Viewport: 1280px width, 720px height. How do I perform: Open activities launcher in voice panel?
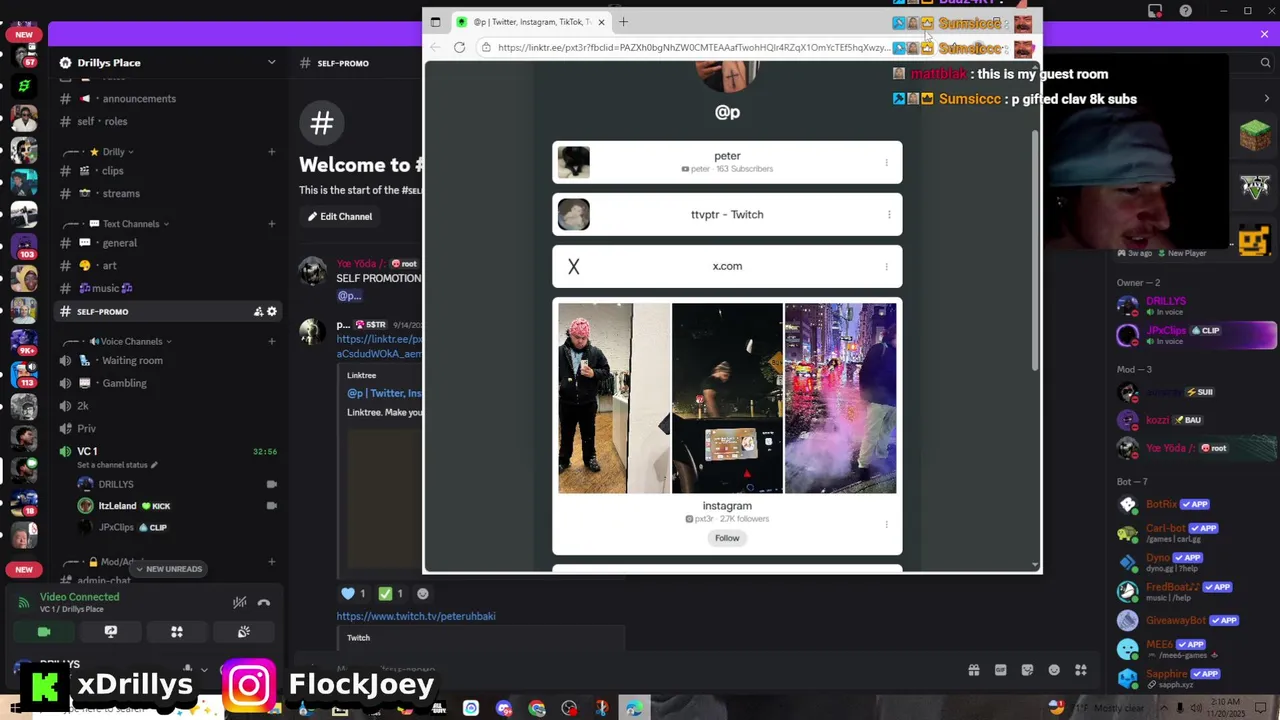pos(177,632)
